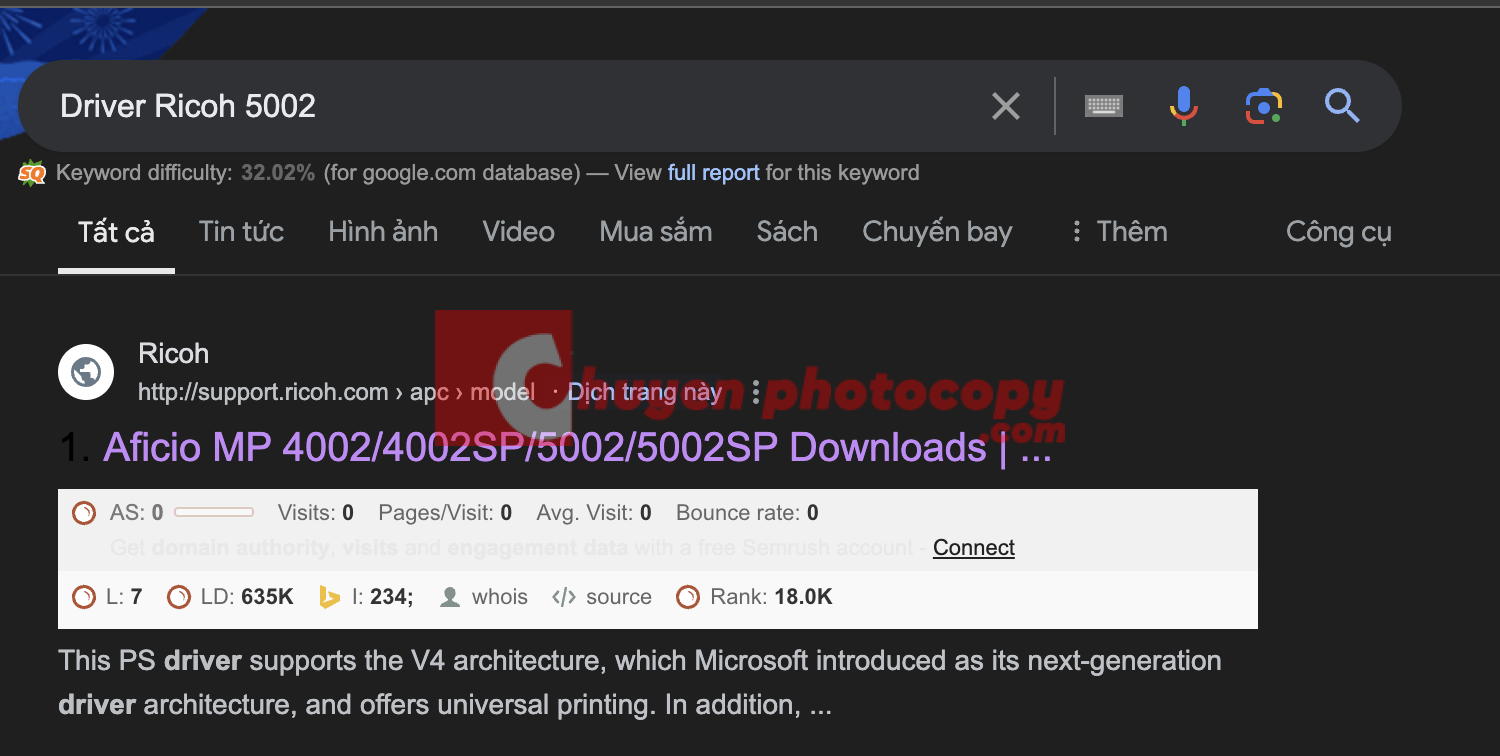The width and height of the screenshot is (1500, 756).
Task: Switch to the Hình ảnh tab
Action: [x=383, y=232]
